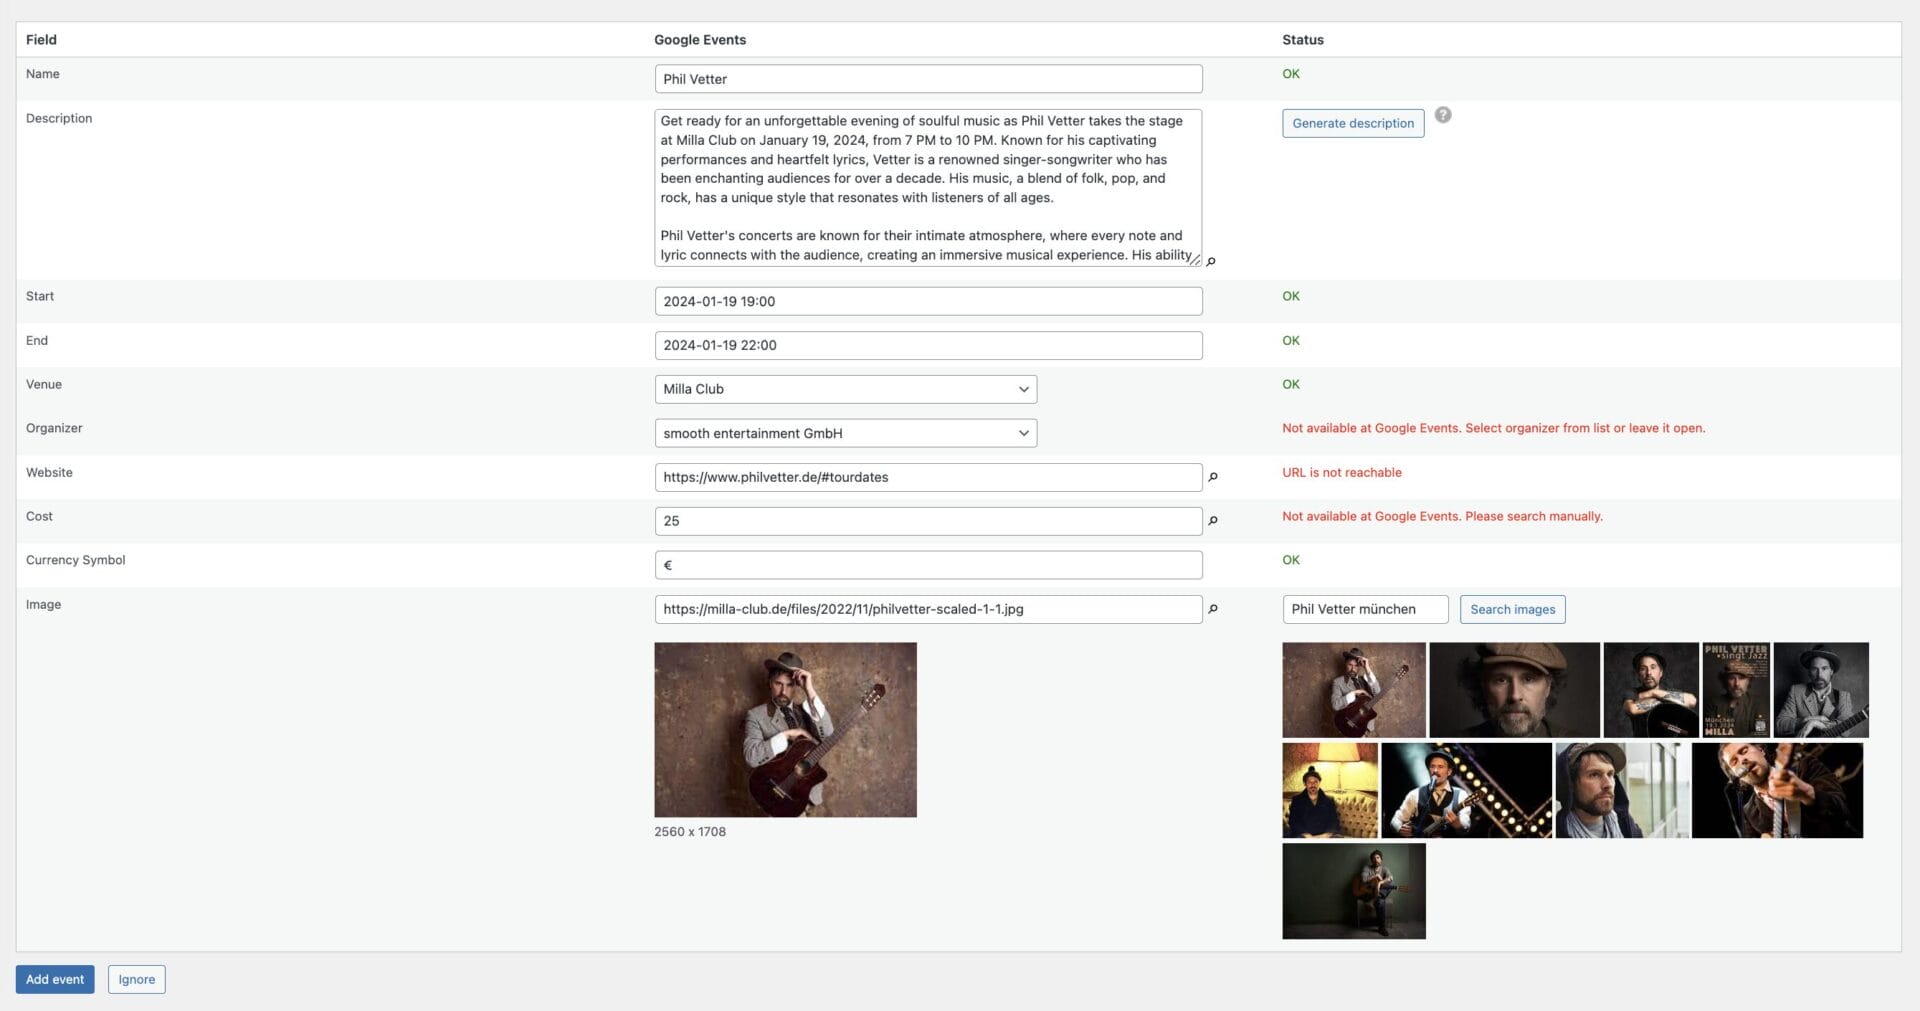The image size is (1920, 1011).
Task: Click the Generate description button
Action: click(x=1352, y=123)
